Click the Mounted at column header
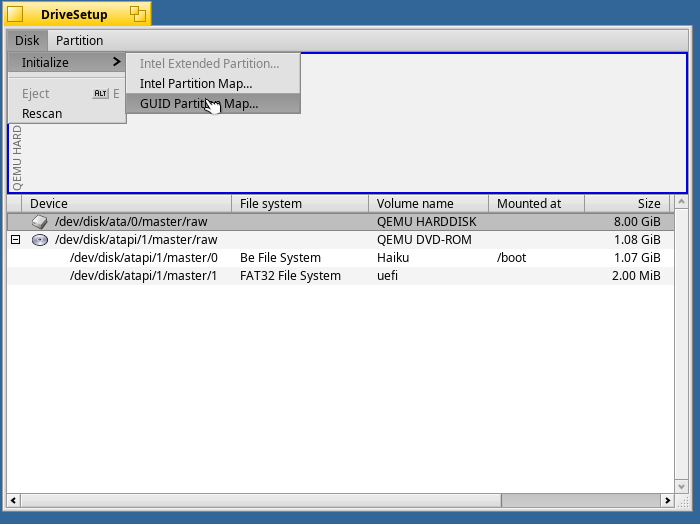 click(x=536, y=203)
